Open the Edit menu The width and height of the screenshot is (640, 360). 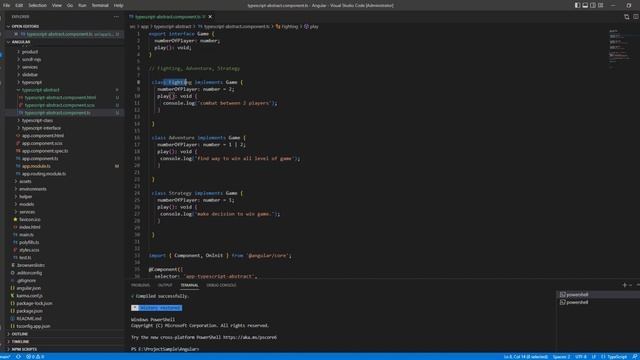[x=19, y=5]
